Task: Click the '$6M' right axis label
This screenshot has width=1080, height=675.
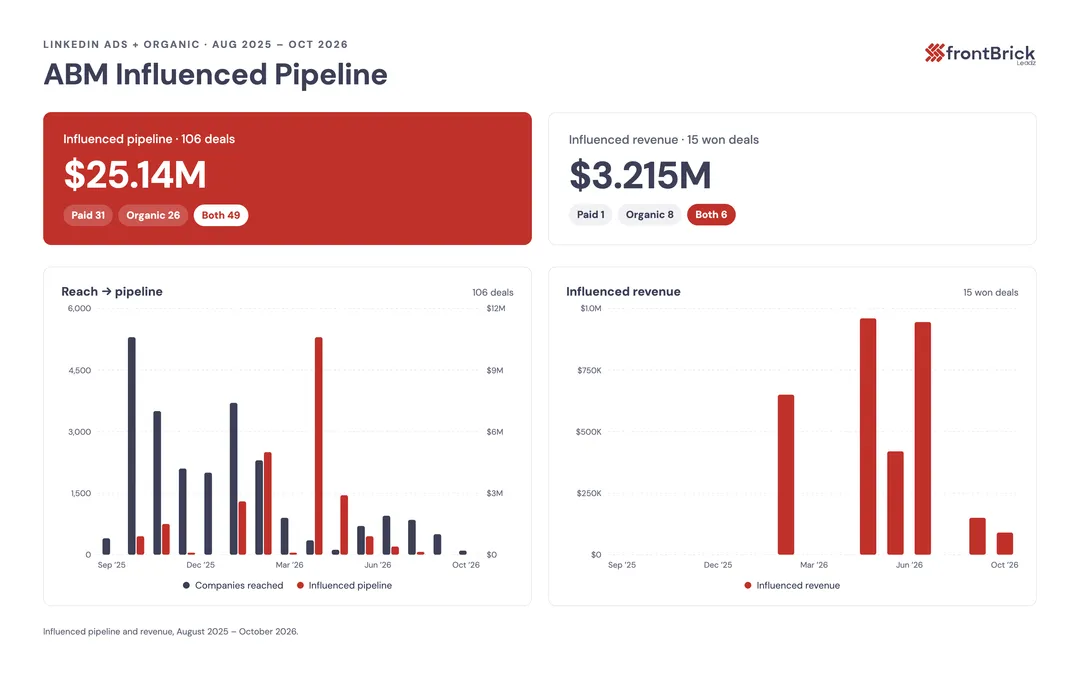Action: 495,432
